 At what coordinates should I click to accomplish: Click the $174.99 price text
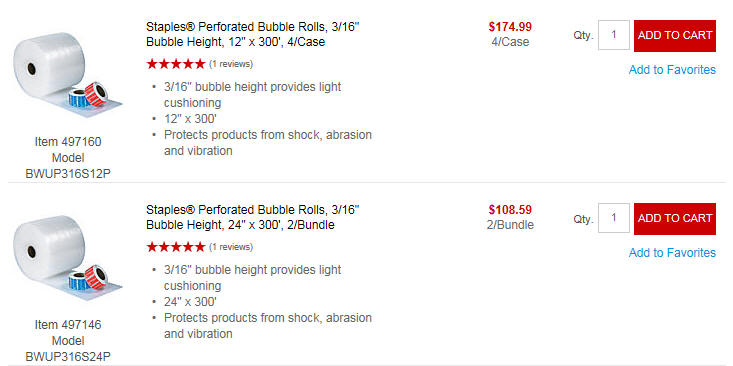click(x=510, y=27)
